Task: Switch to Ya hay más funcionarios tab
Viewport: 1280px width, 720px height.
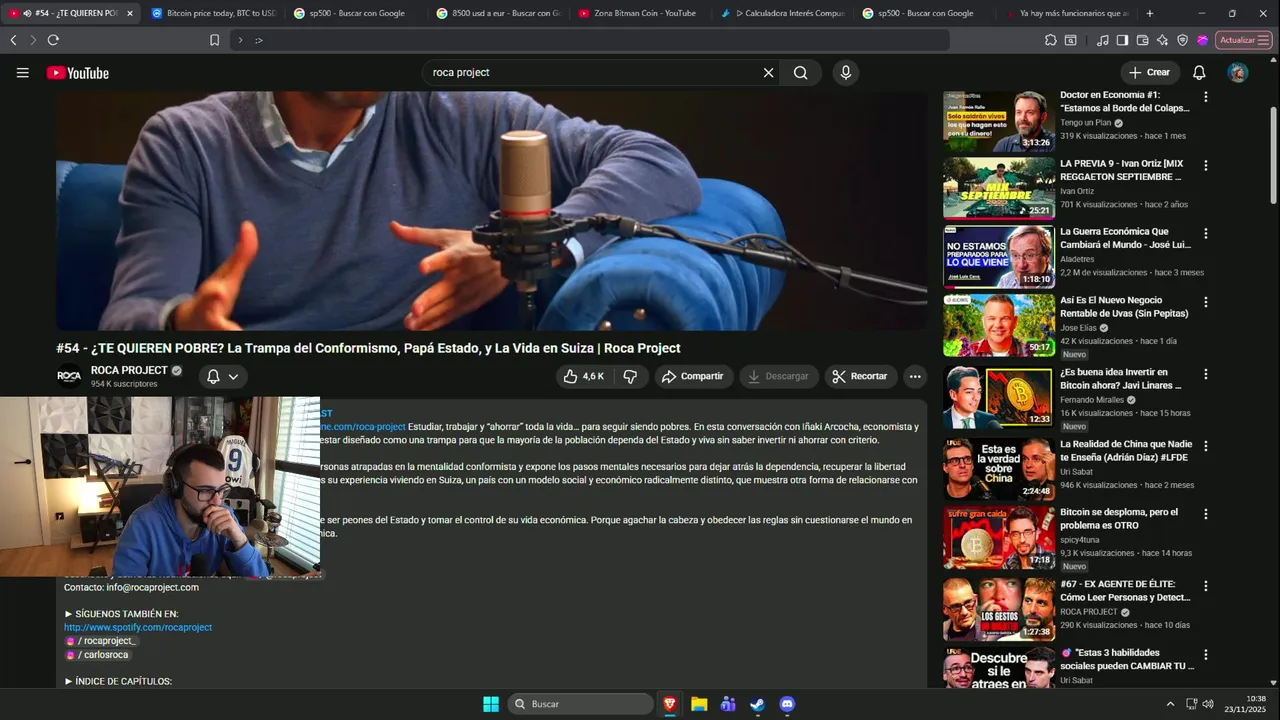Action: 1066,13
